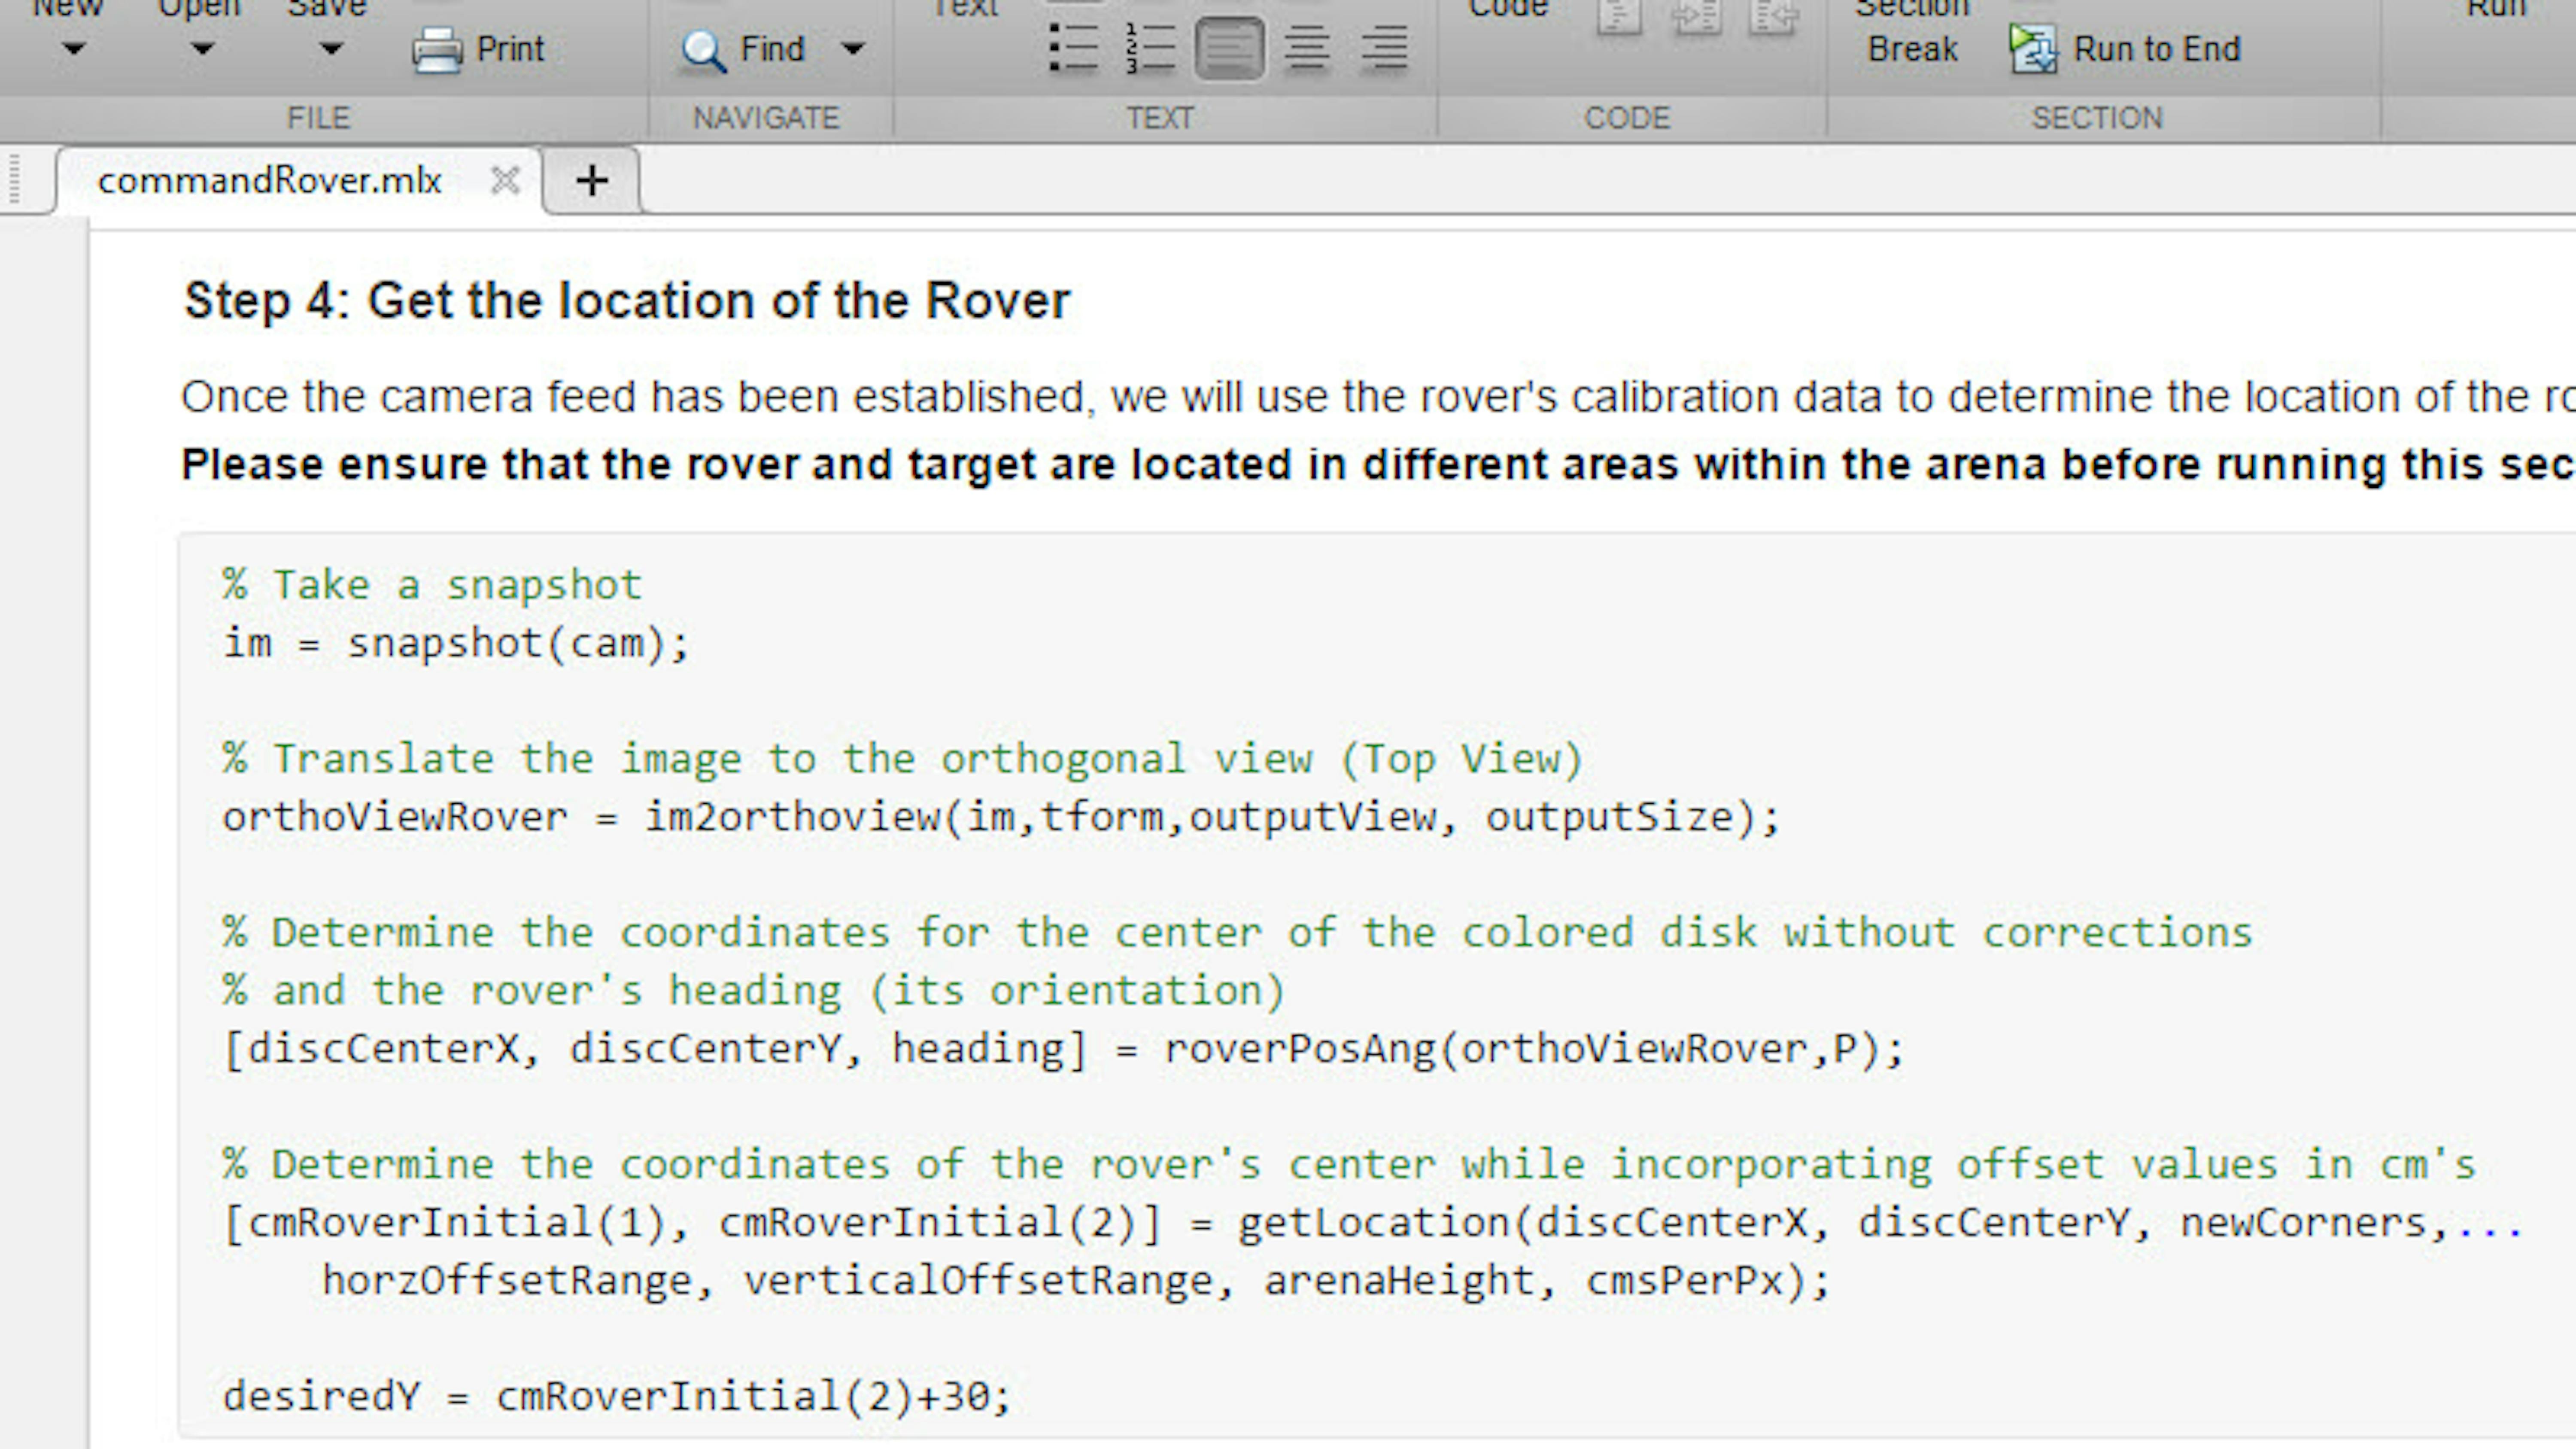Click the '% Determine the coordinates for the center' comment
The height and width of the screenshot is (1449, 2576).
tap(1237, 933)
